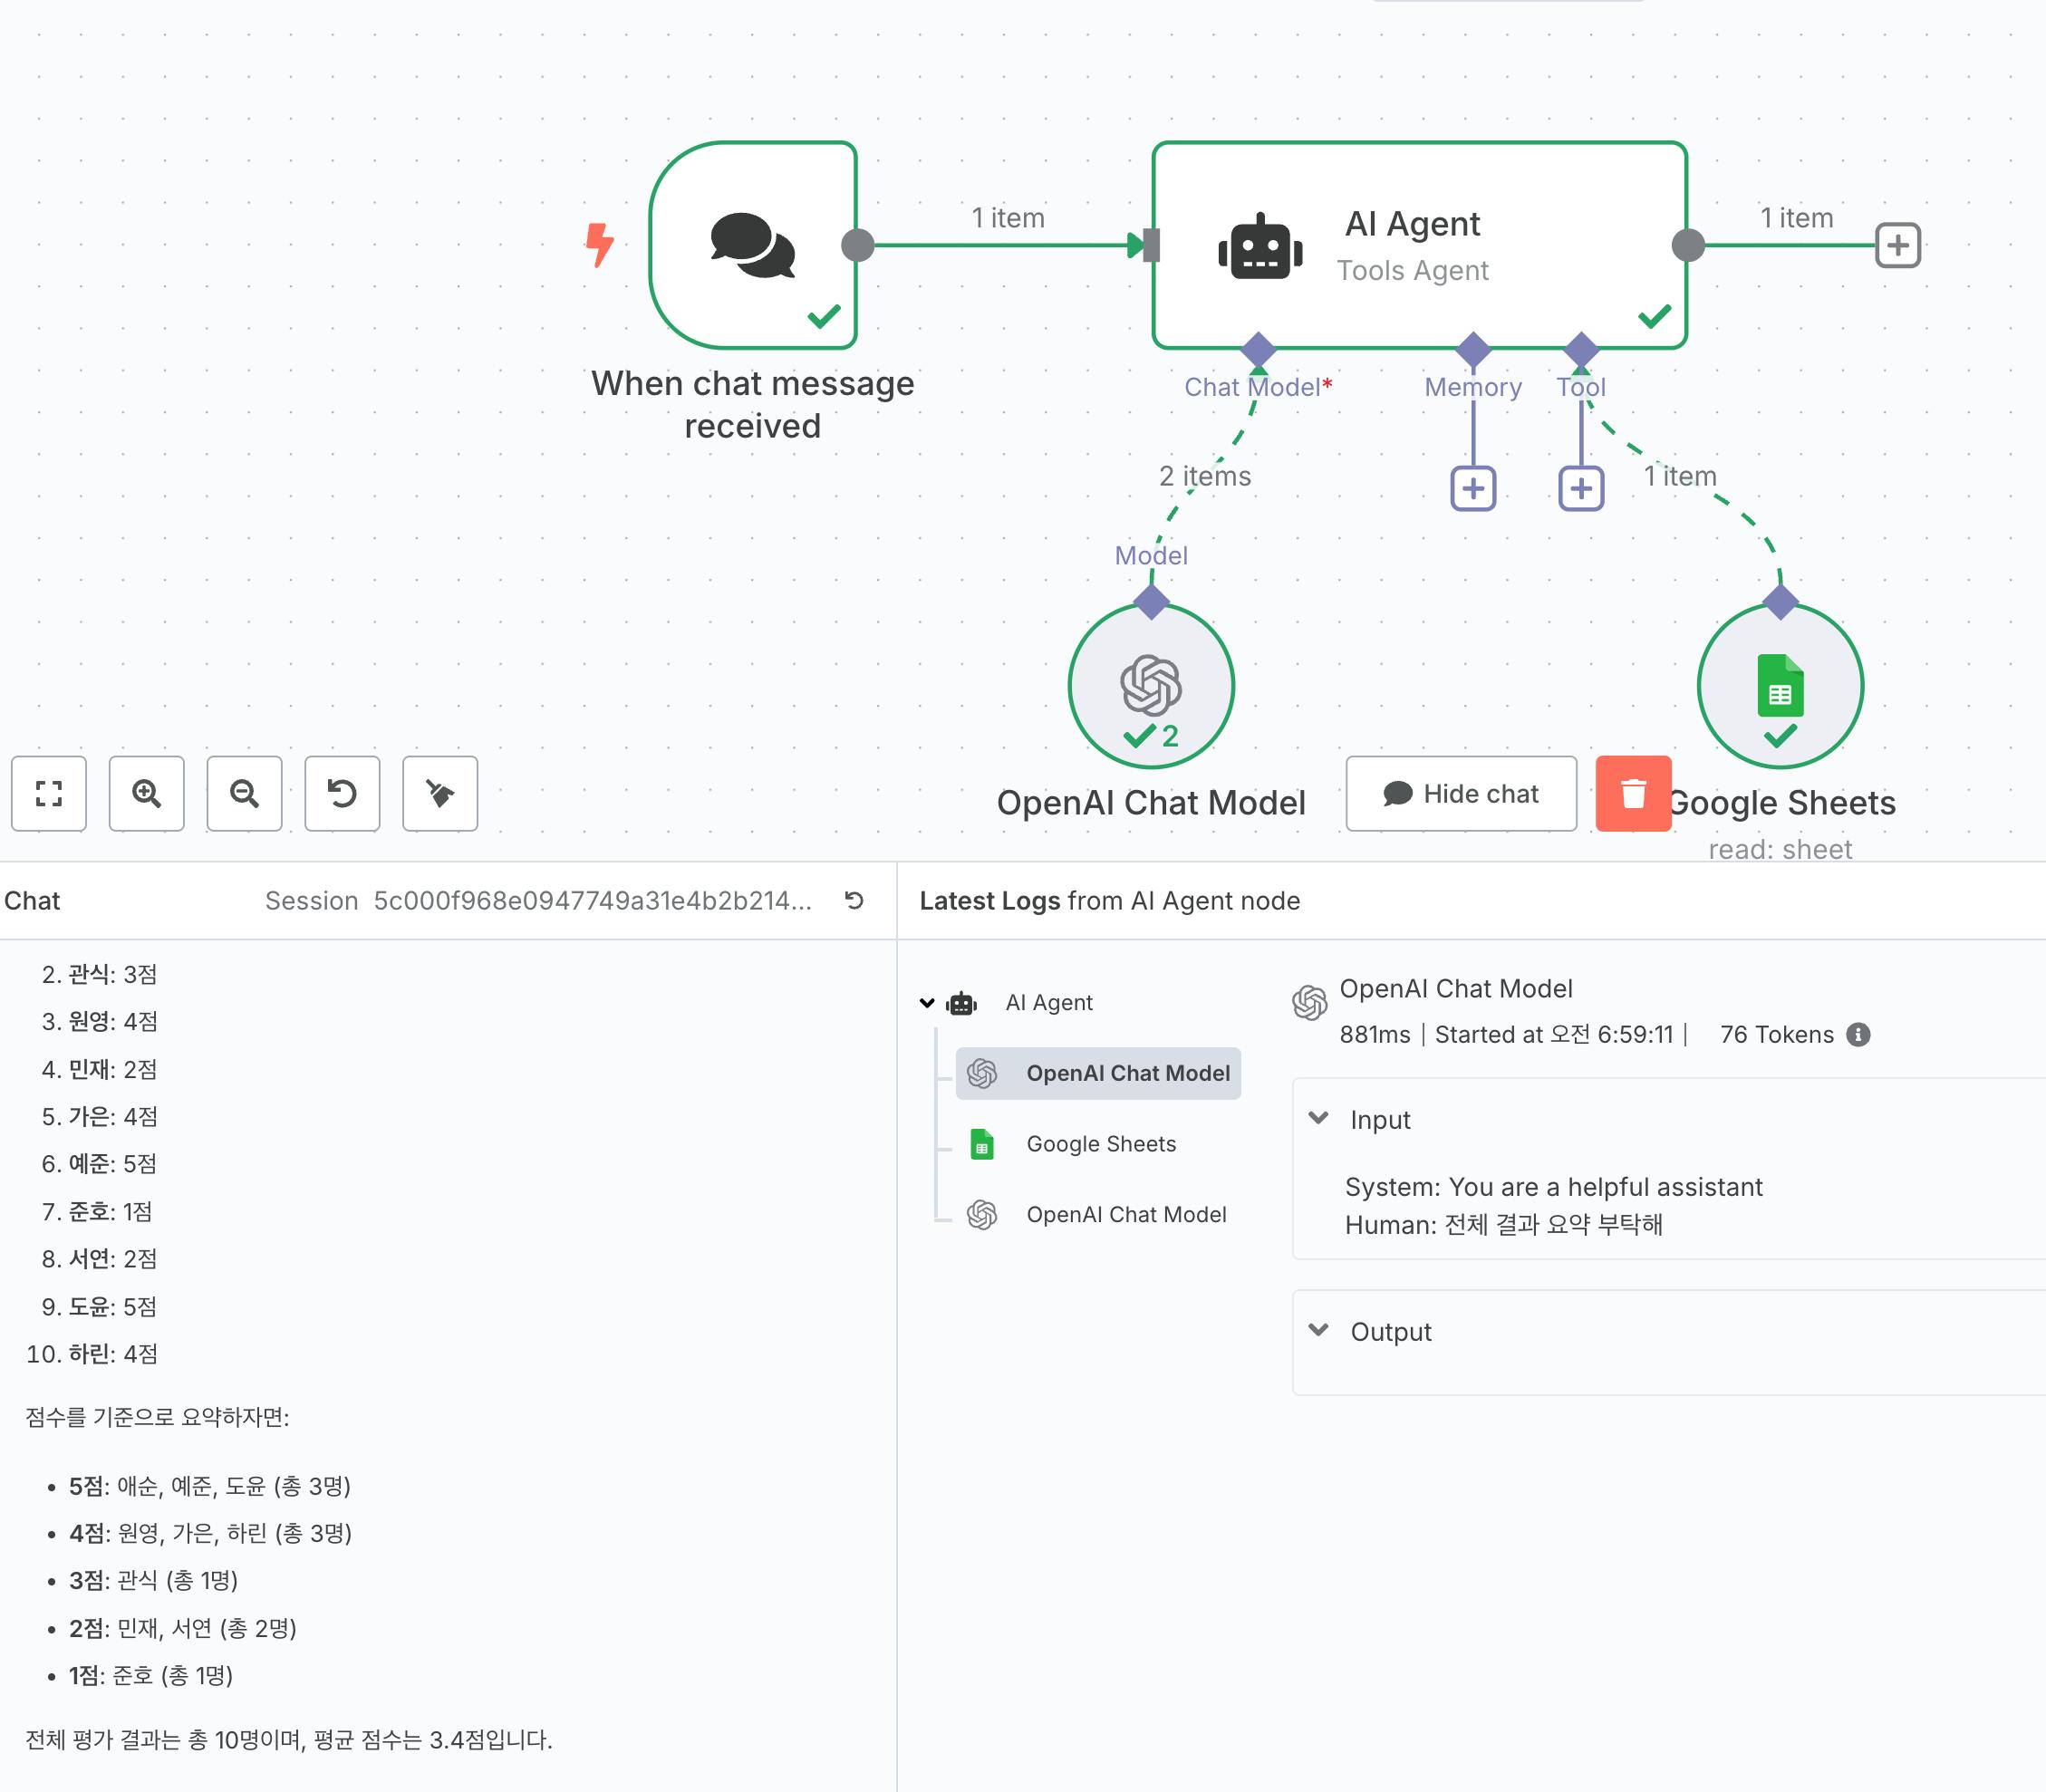Image resolution: width=2046 pixels, height=1792 pixels.
Task: Collapse the AI Agent log tree
Action: [927, 1002]
